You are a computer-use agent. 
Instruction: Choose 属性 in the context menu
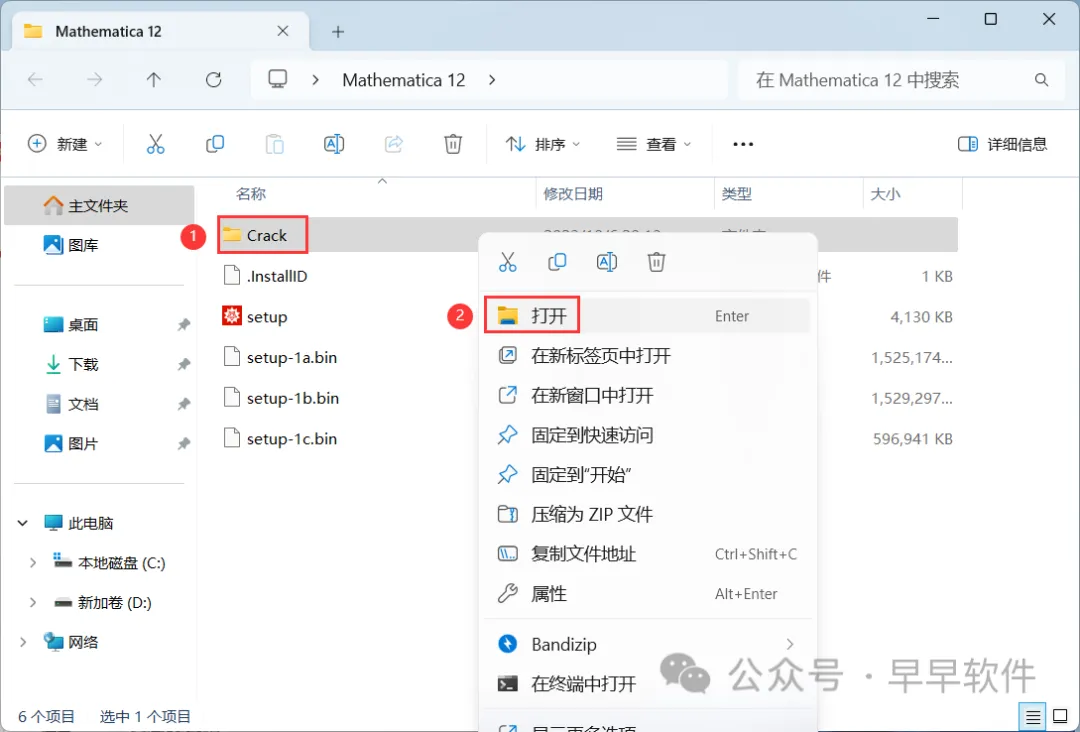click(647, 594)
